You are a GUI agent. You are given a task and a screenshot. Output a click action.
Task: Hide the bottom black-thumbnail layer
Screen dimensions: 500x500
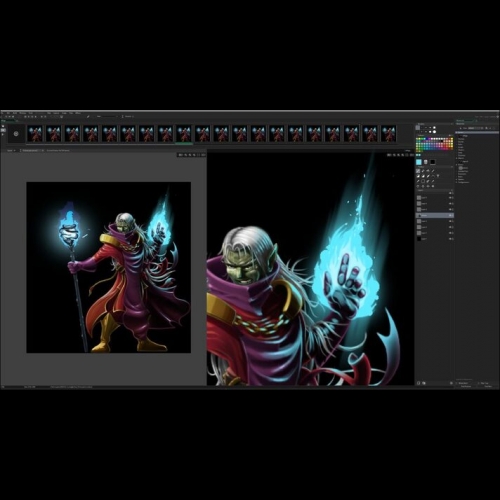click(450, 239)
